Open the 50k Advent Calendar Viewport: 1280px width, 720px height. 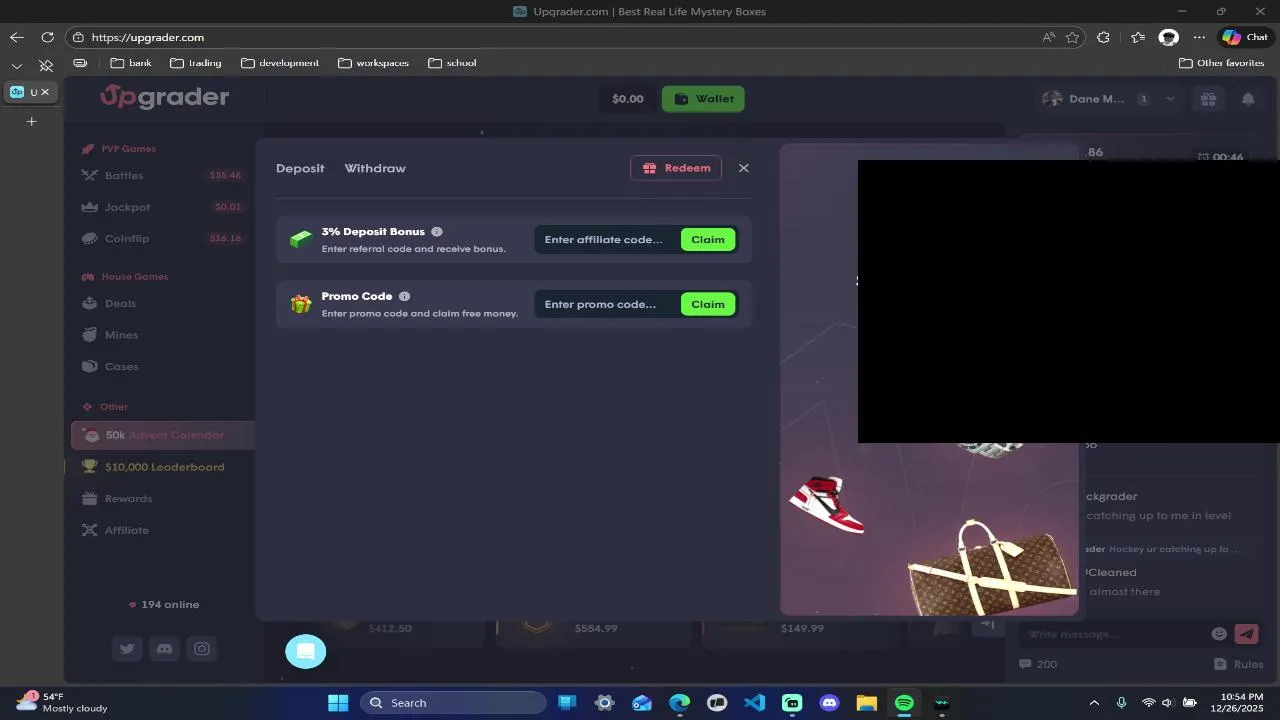(x=163, y=435)
